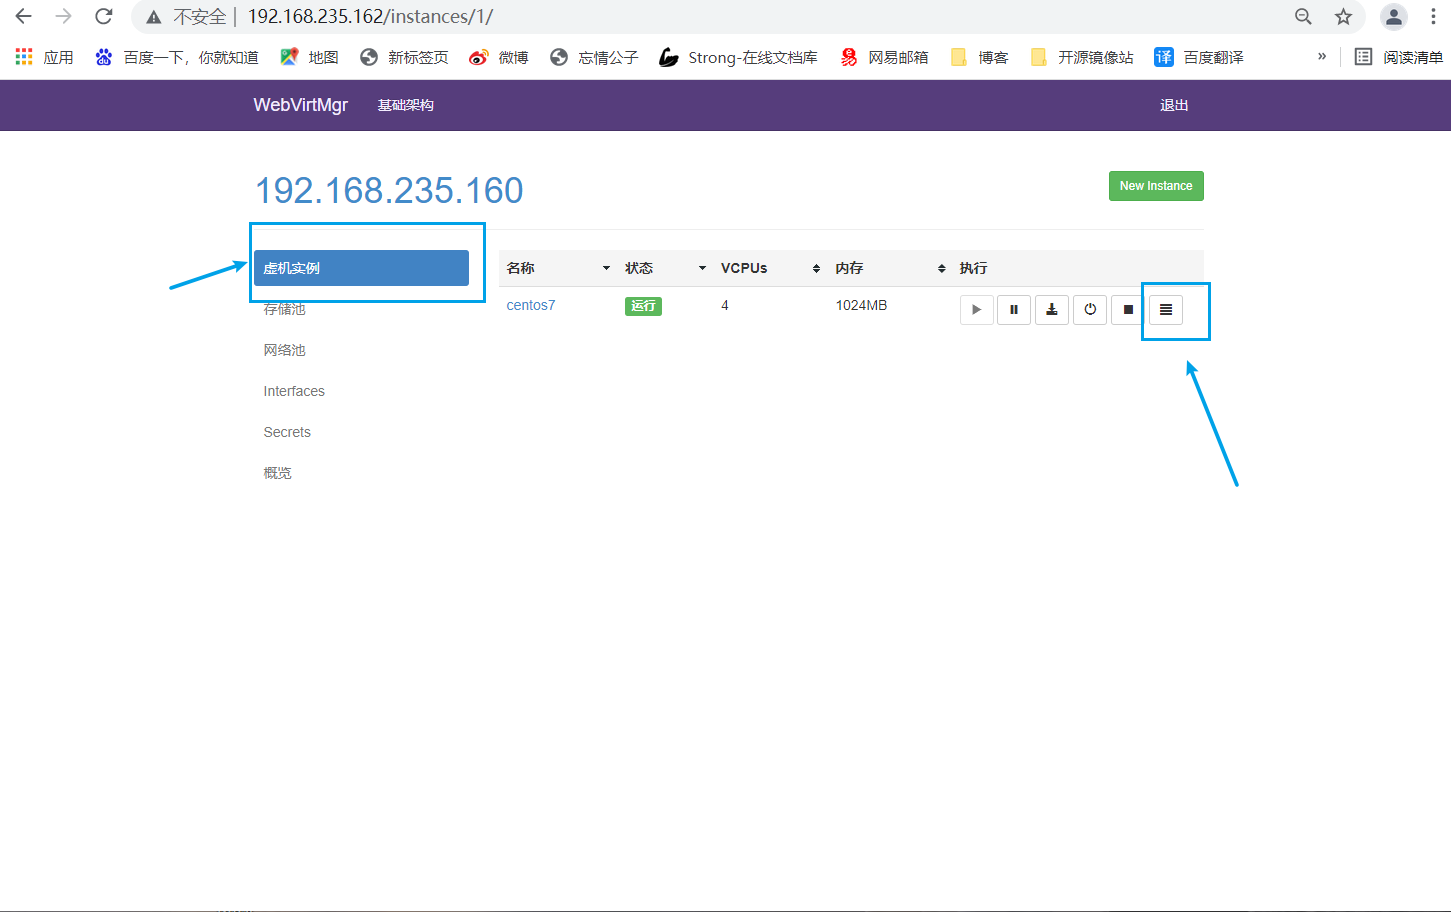Open the 百度翻译 bookmark
Viewport: 1451px width, 912px height.
(1199, 57)
